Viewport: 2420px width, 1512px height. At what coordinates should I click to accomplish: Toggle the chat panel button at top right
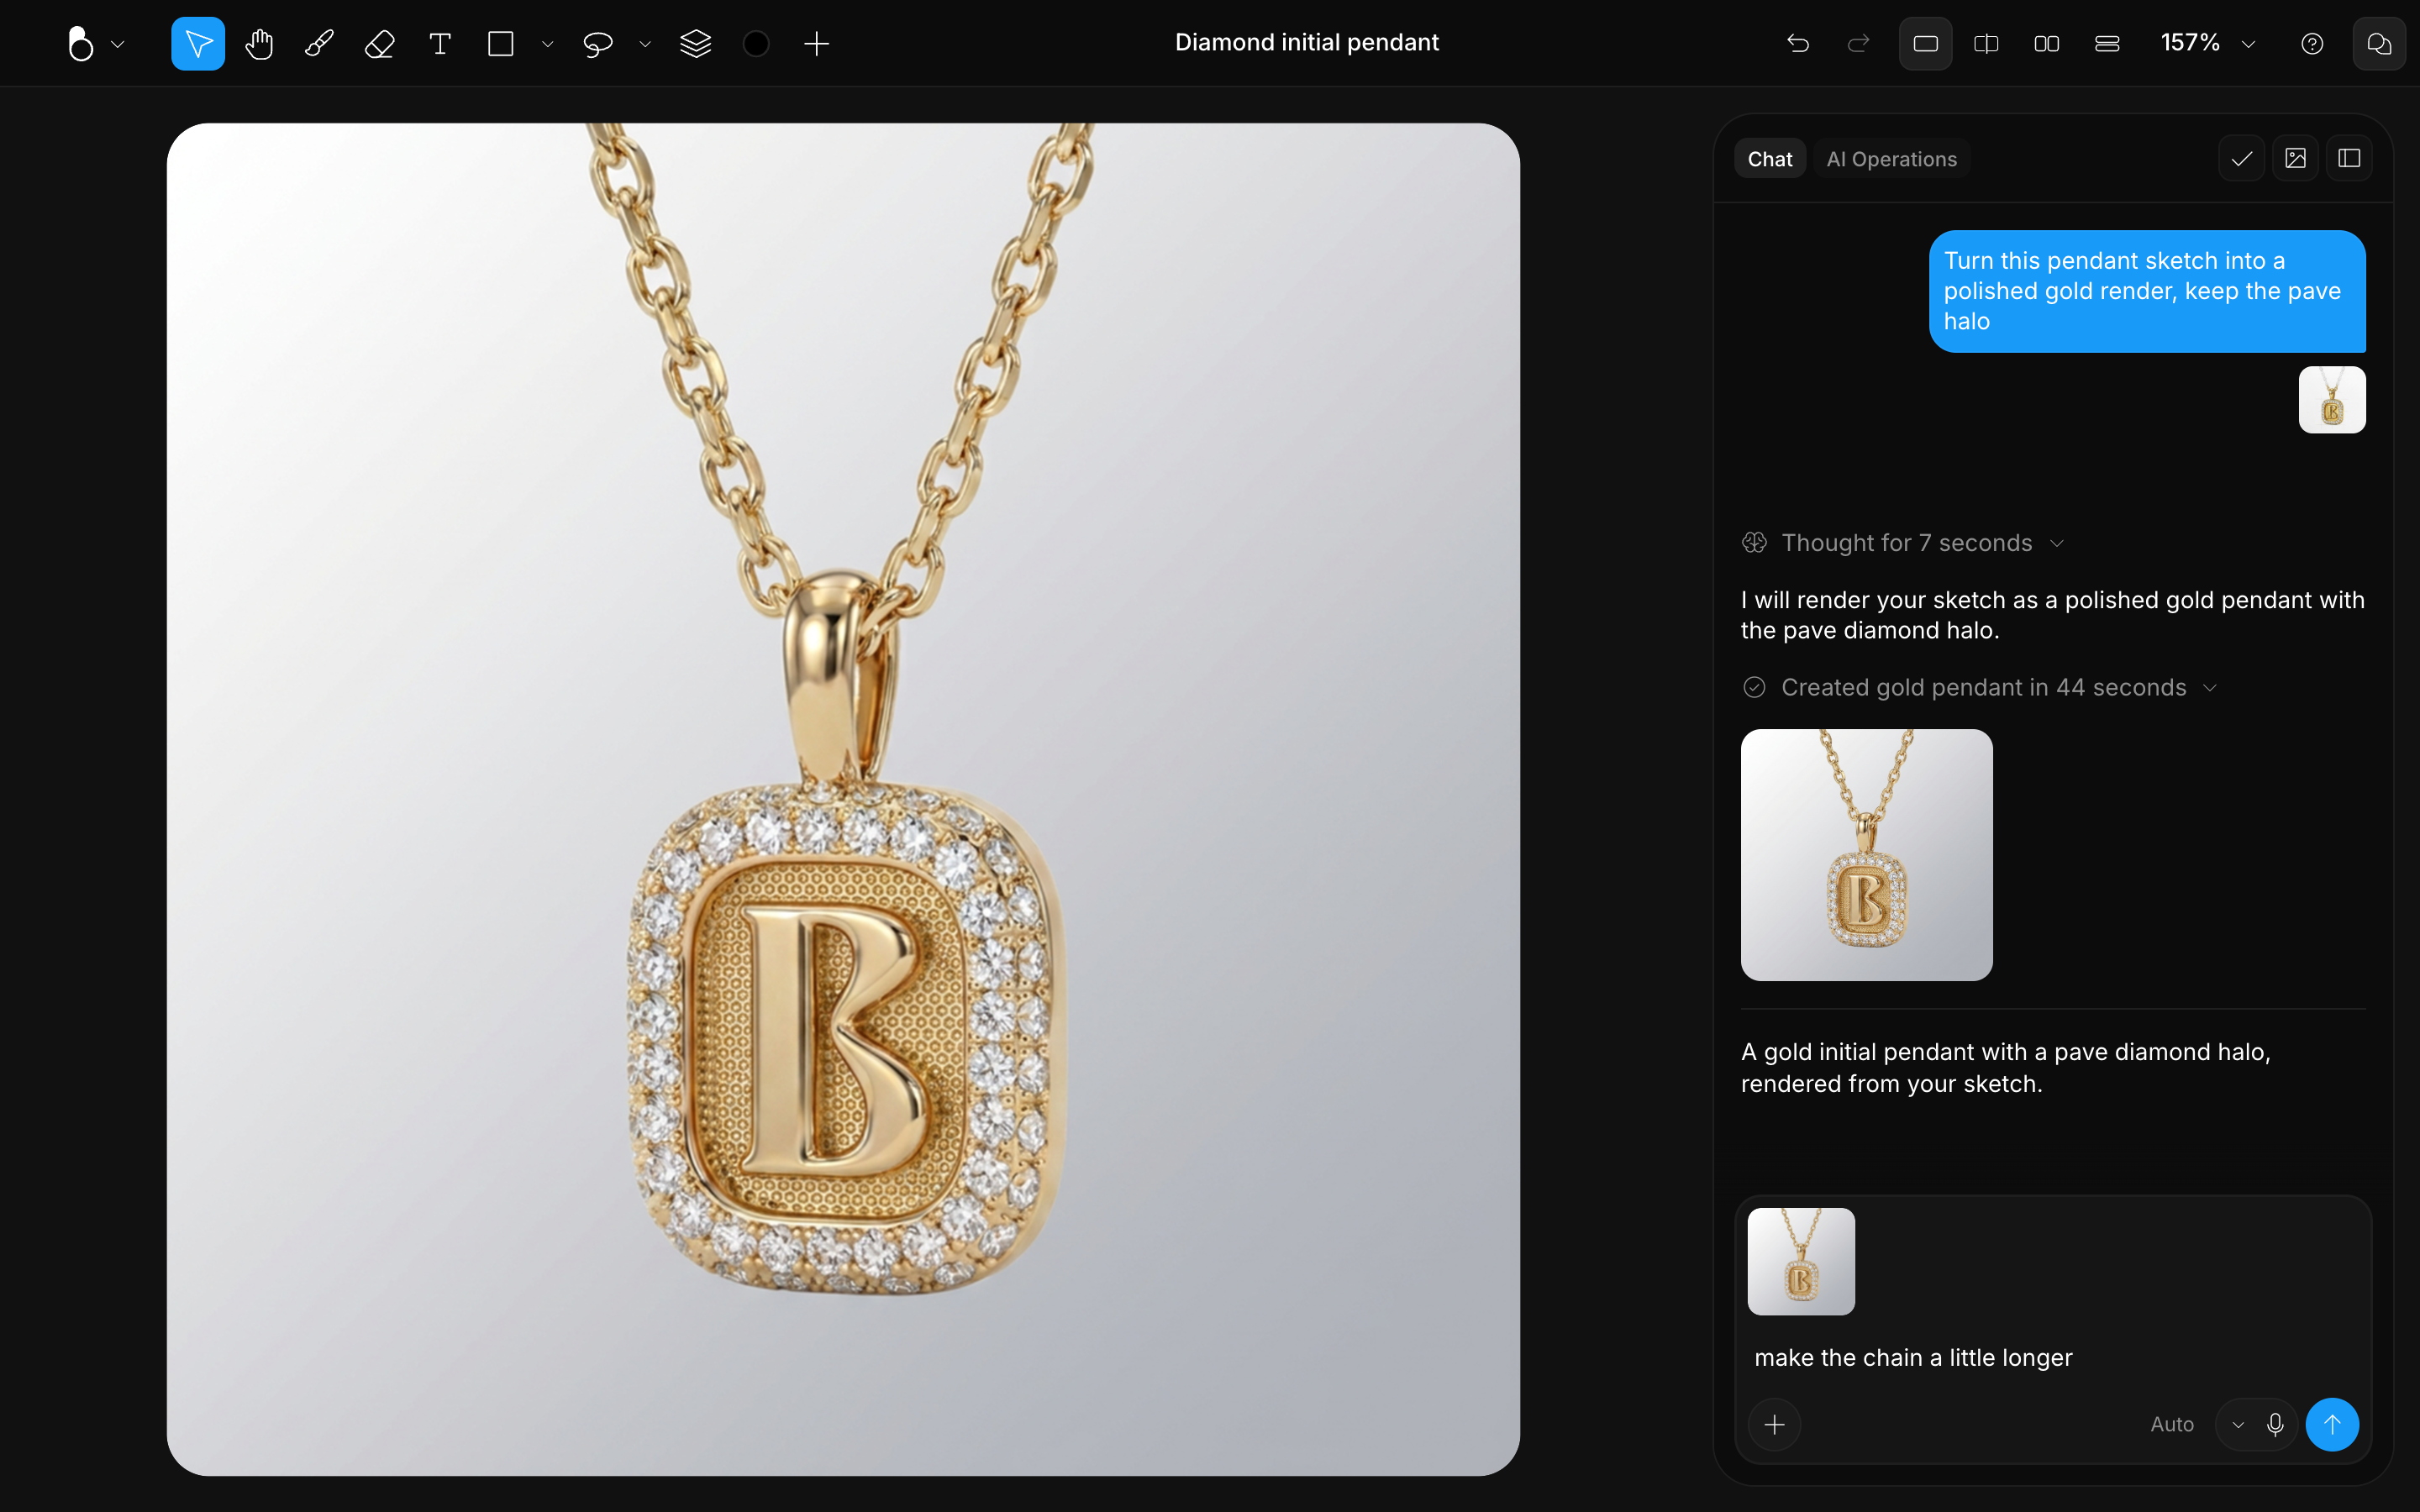[x=2379, y=44]
